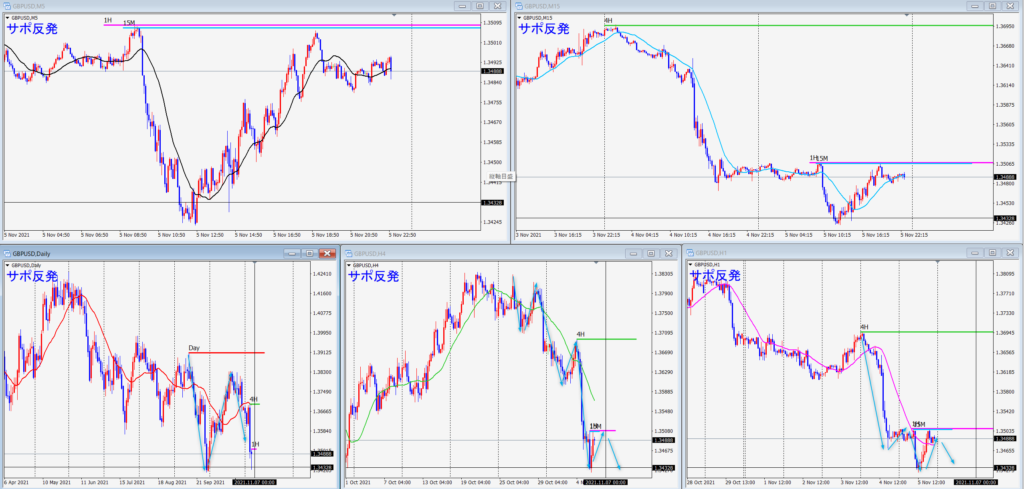
Task: Select the green 4H horizontal line on H1 chart
Action: tap(928, 332)
